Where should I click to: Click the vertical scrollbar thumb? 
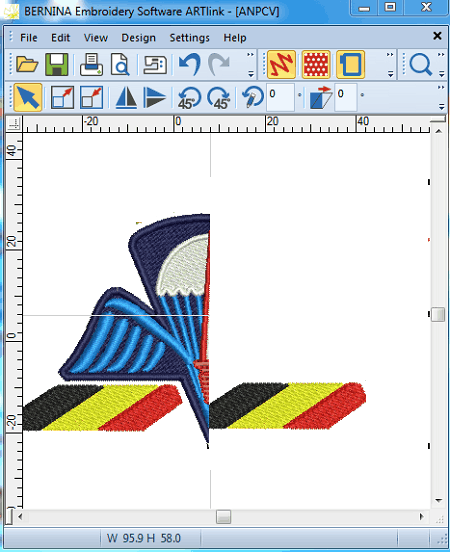(x=438, y=314)
